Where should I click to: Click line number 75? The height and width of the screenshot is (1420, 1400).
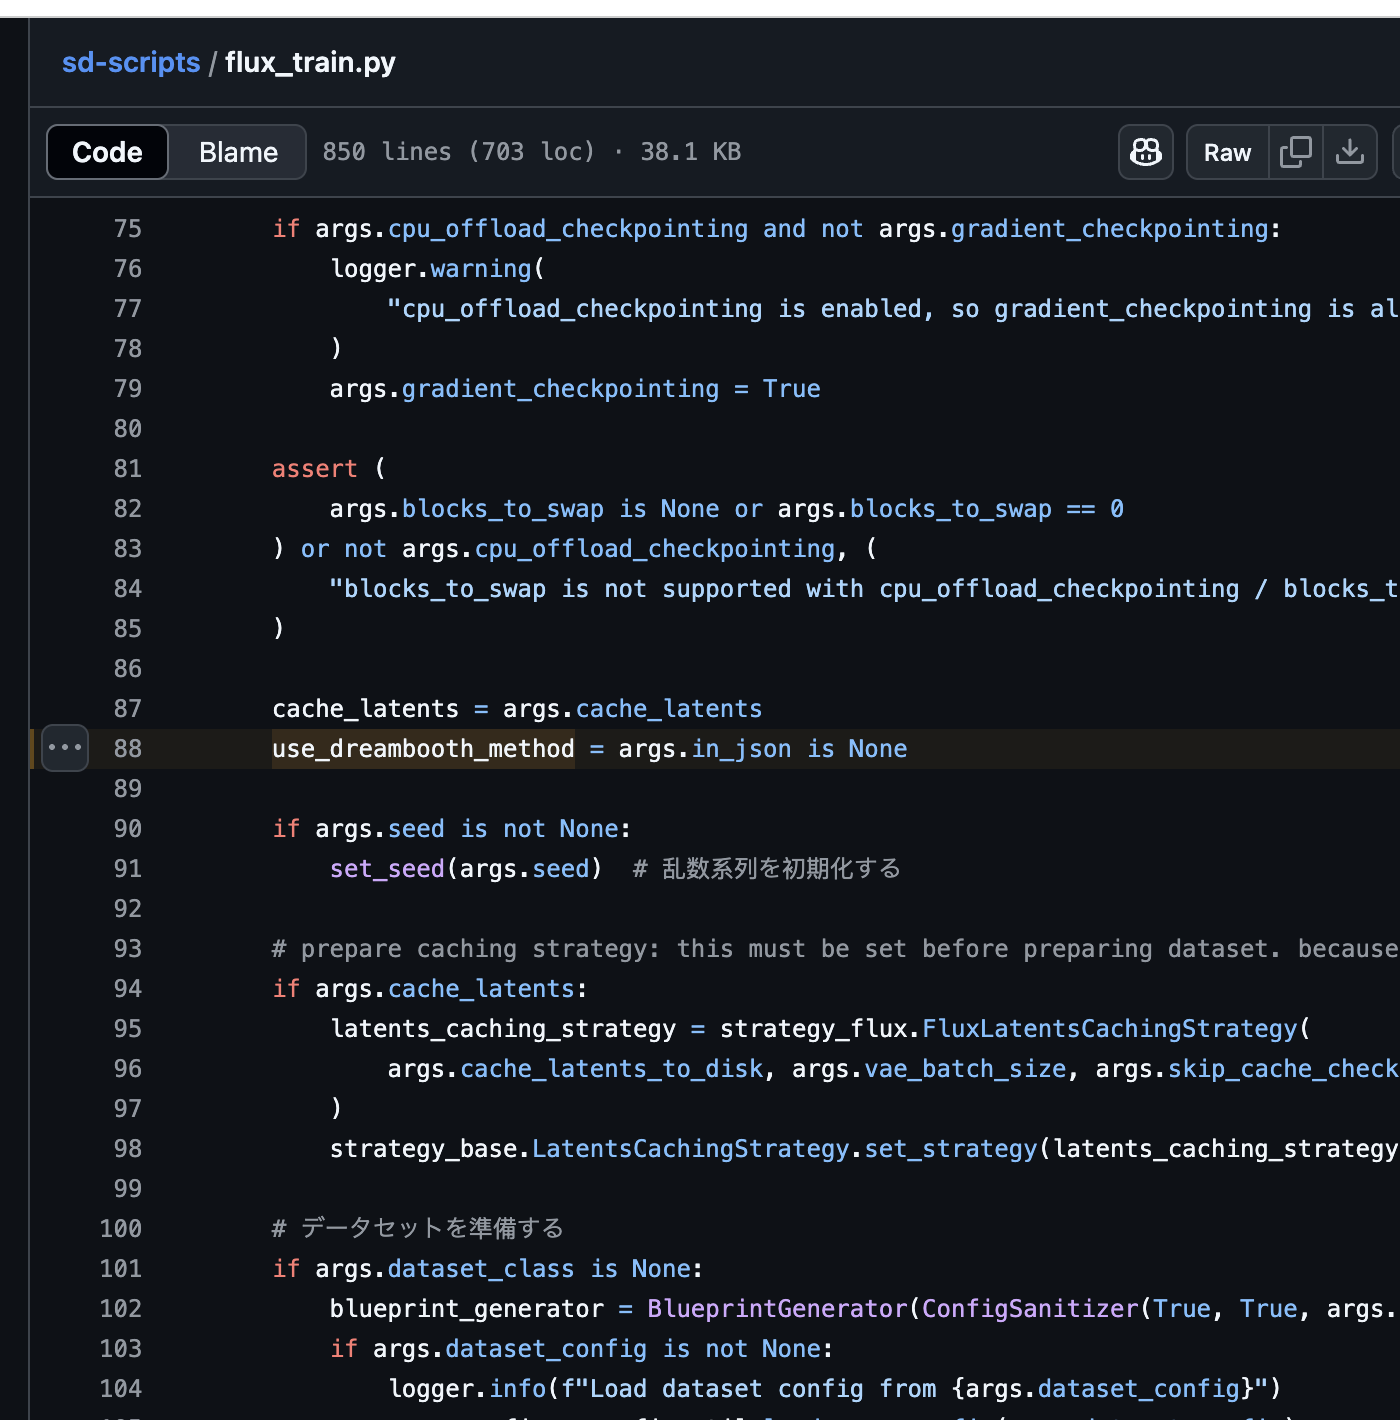pos(127,229)
